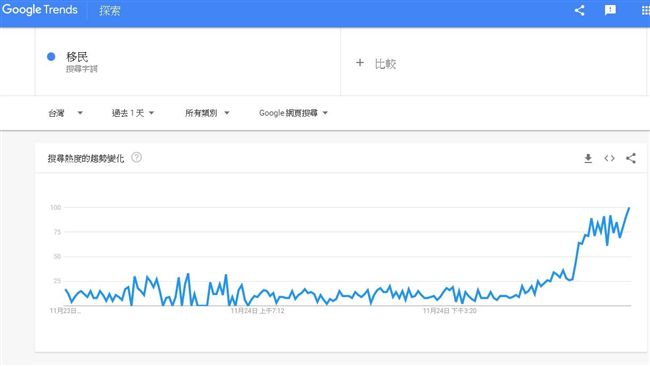Click the peak point at the chart's right end
Image resolution: width=650 pixels, height=366 pixels.
[x=629, y=208]
